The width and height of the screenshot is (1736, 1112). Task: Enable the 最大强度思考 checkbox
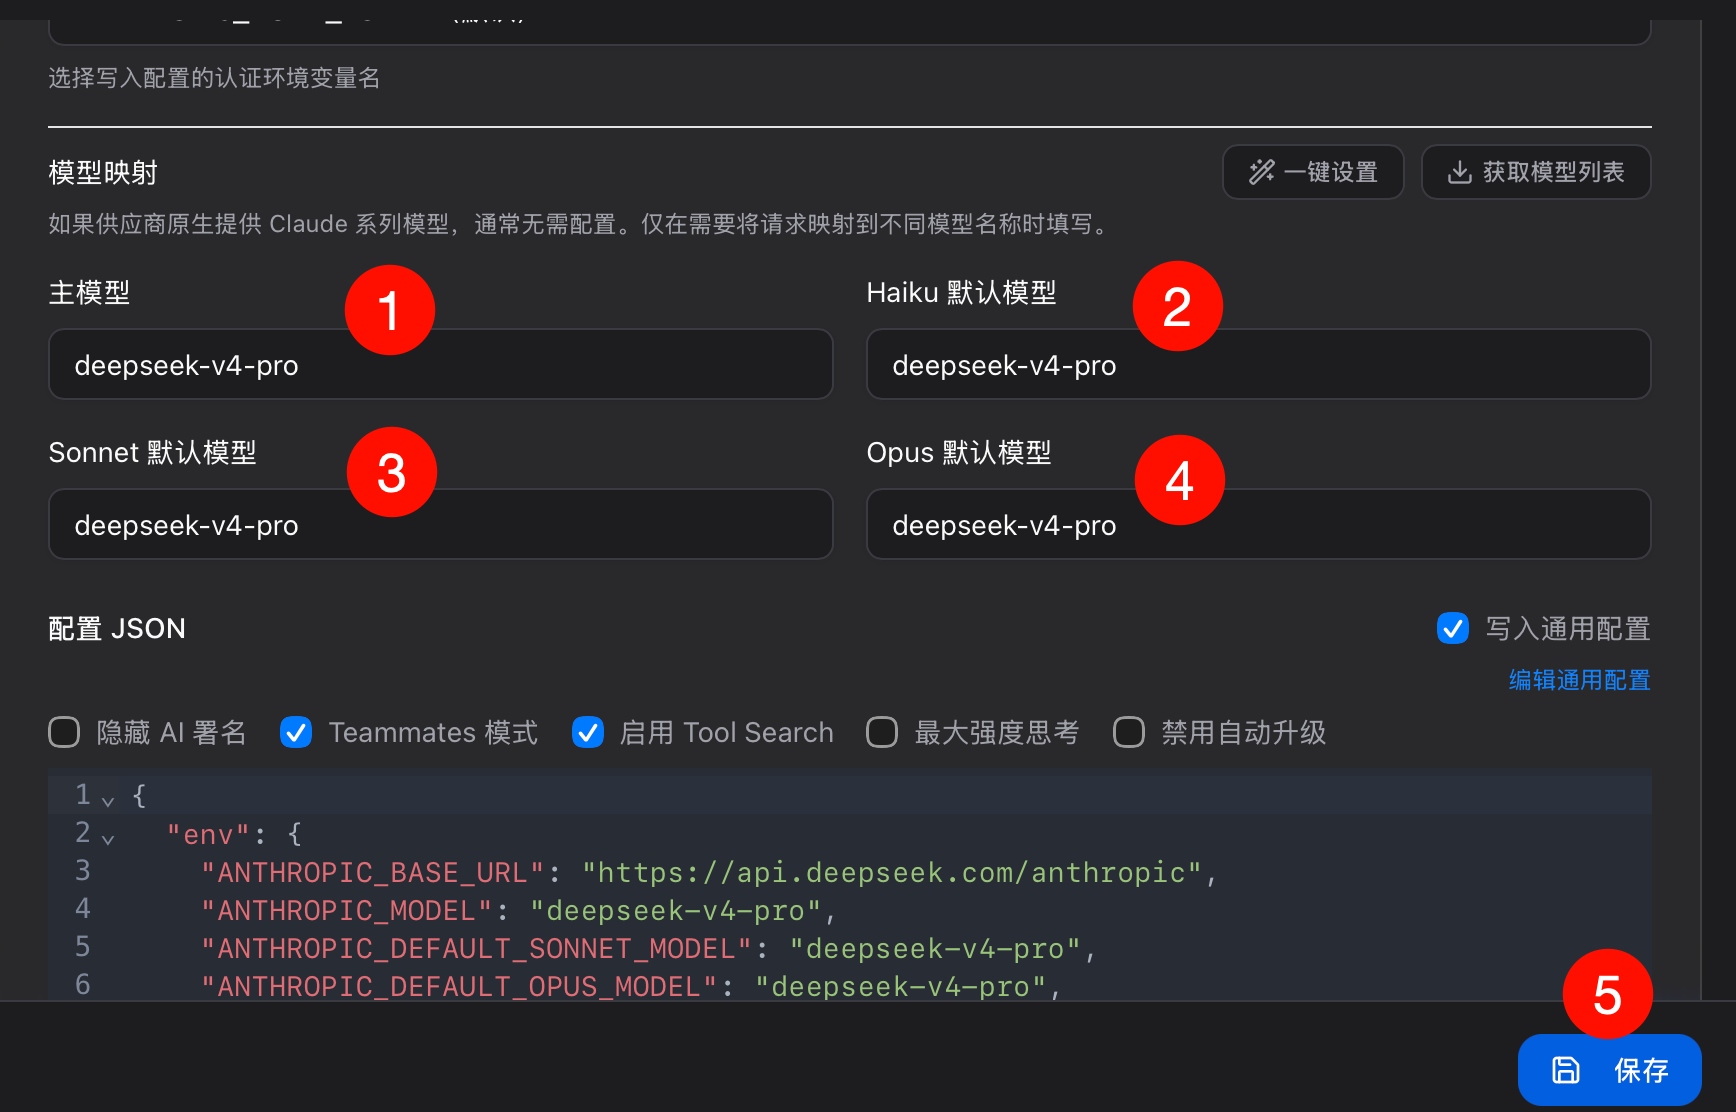[x=882, y=732]
